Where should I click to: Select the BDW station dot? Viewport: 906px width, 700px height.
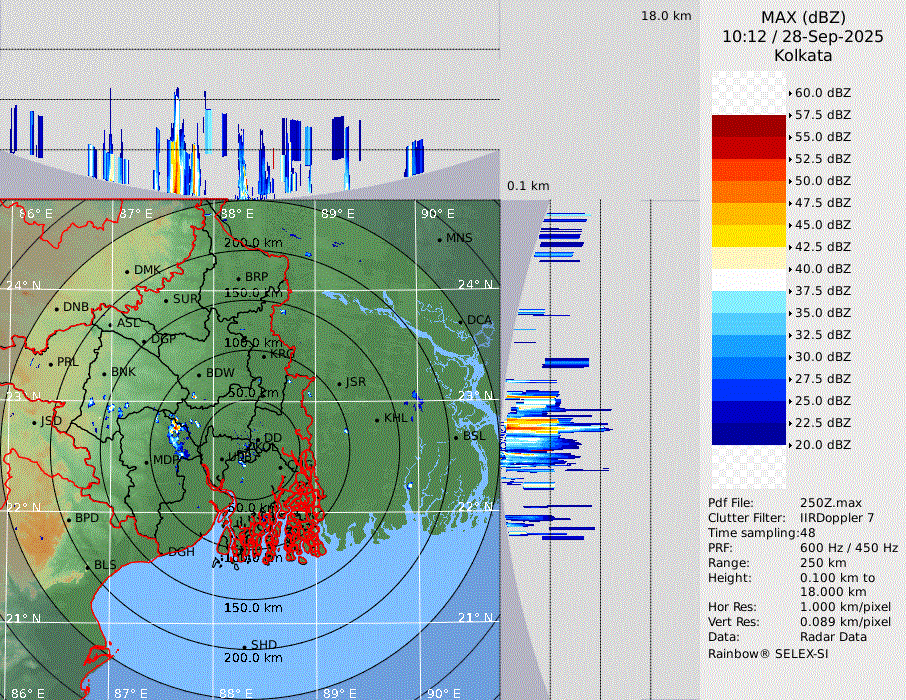(199, 374)
